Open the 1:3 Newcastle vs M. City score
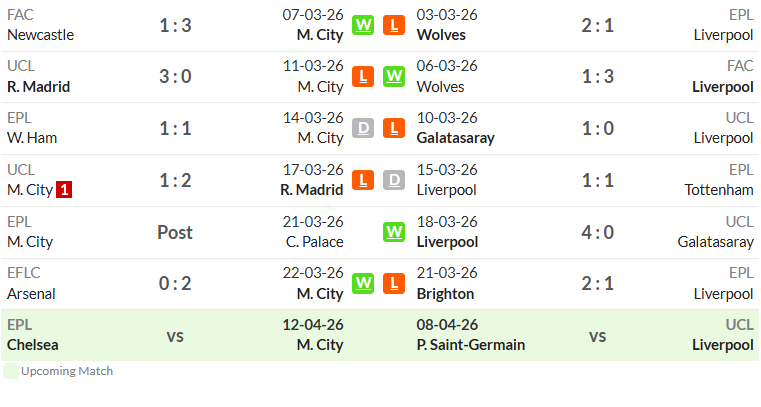 point(175,25)
